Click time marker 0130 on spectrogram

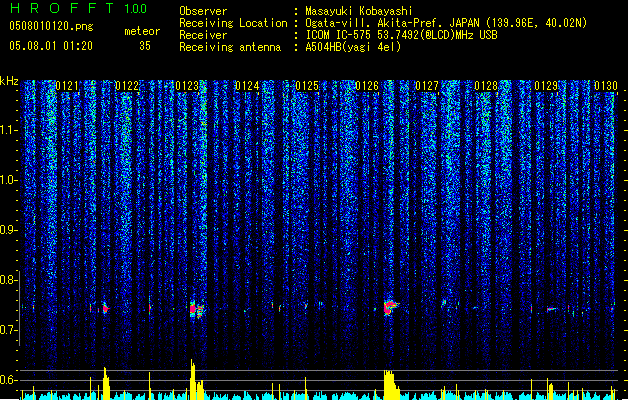pos(606,86)
